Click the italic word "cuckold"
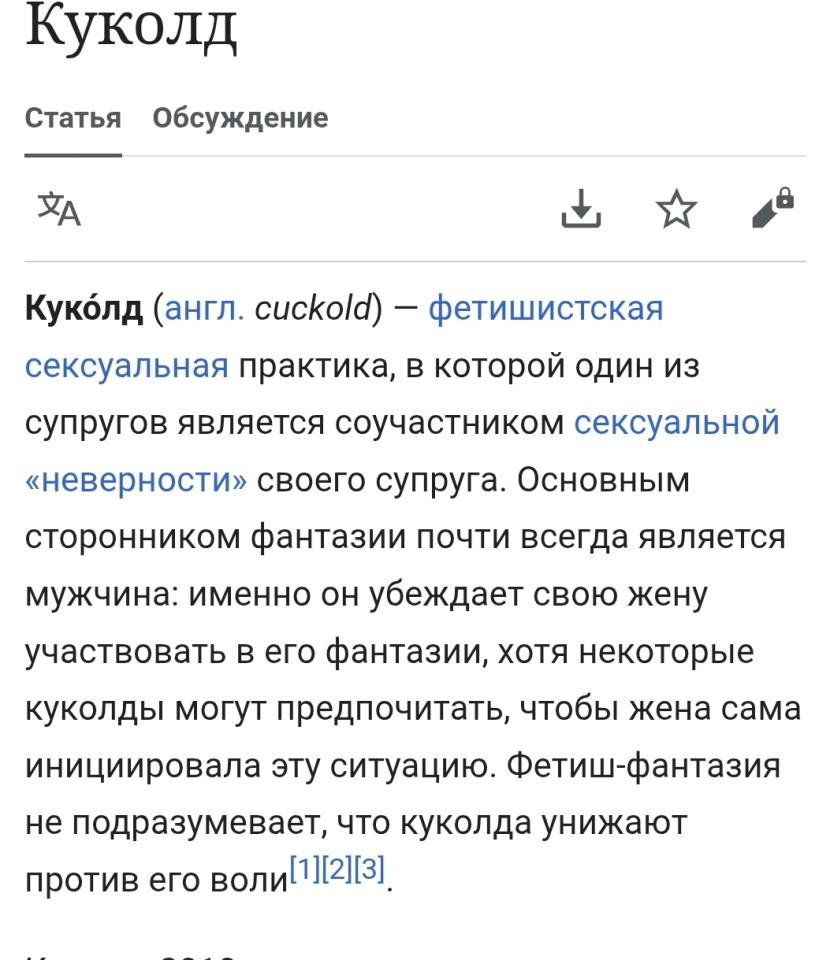 point(313,309)
